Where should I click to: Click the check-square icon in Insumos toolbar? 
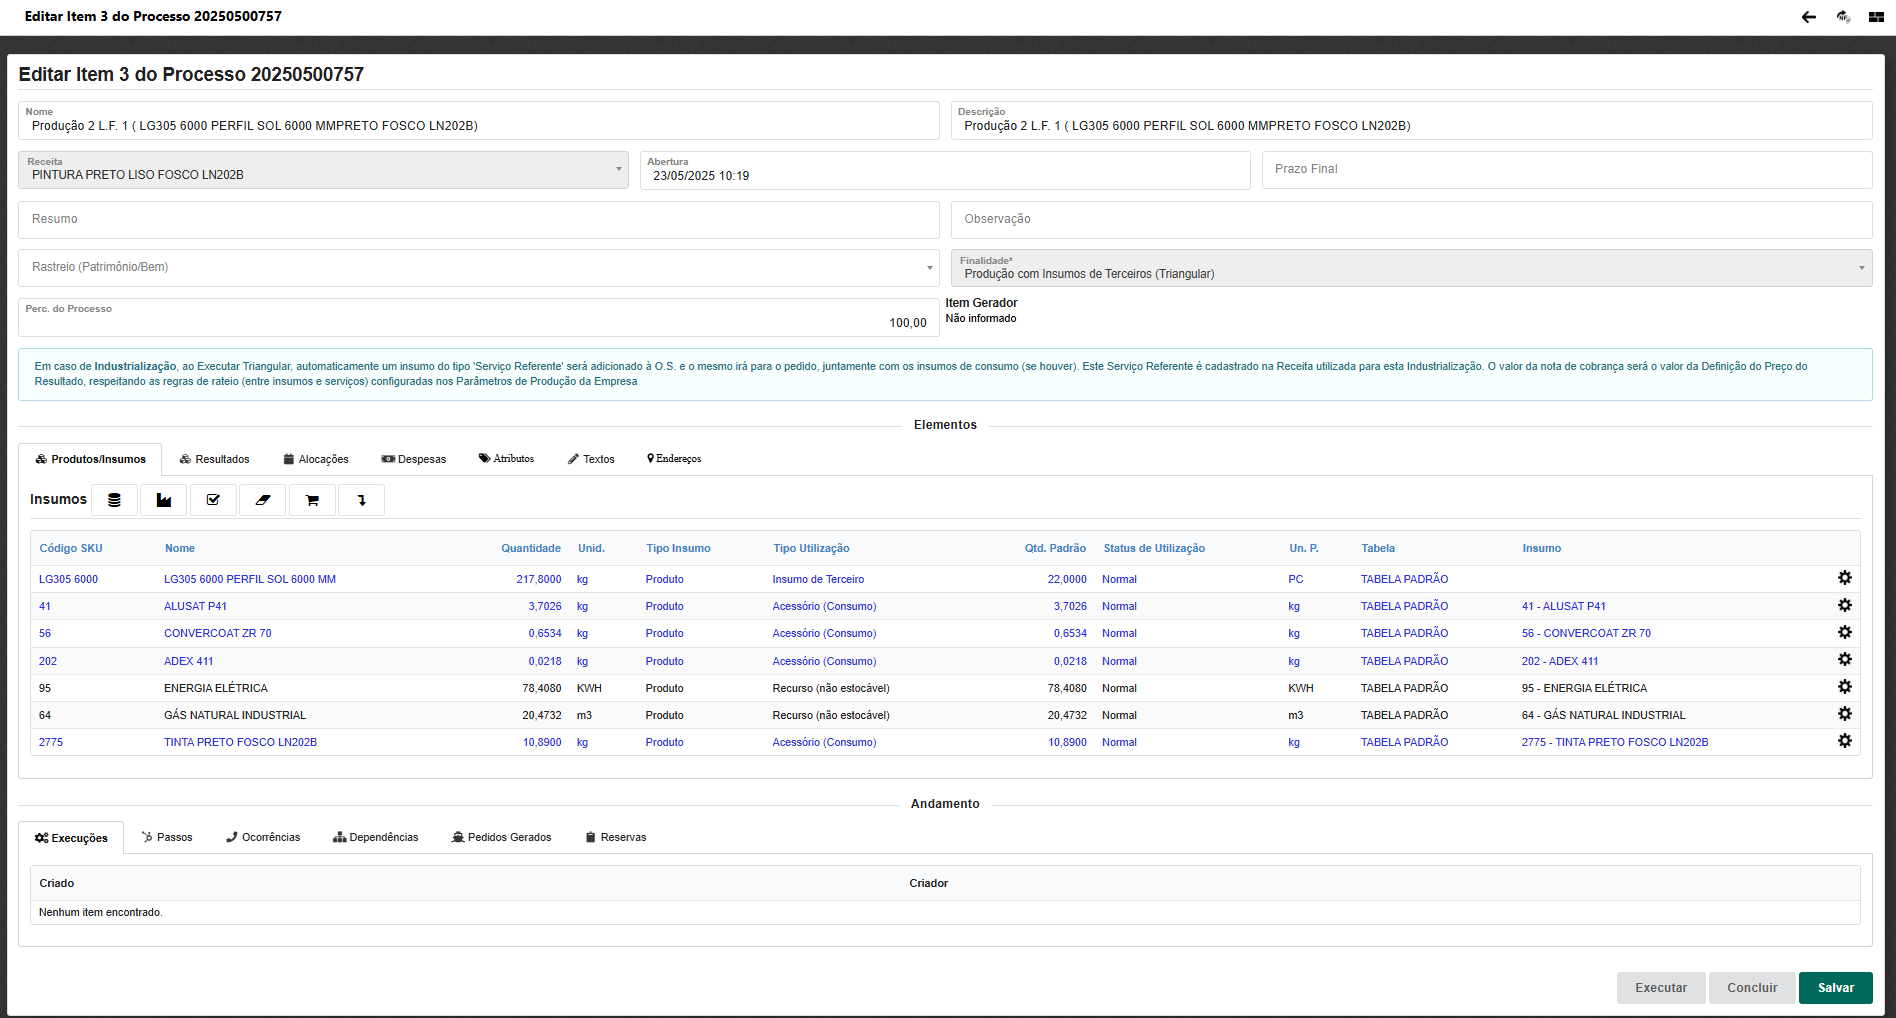coord(213,500)
